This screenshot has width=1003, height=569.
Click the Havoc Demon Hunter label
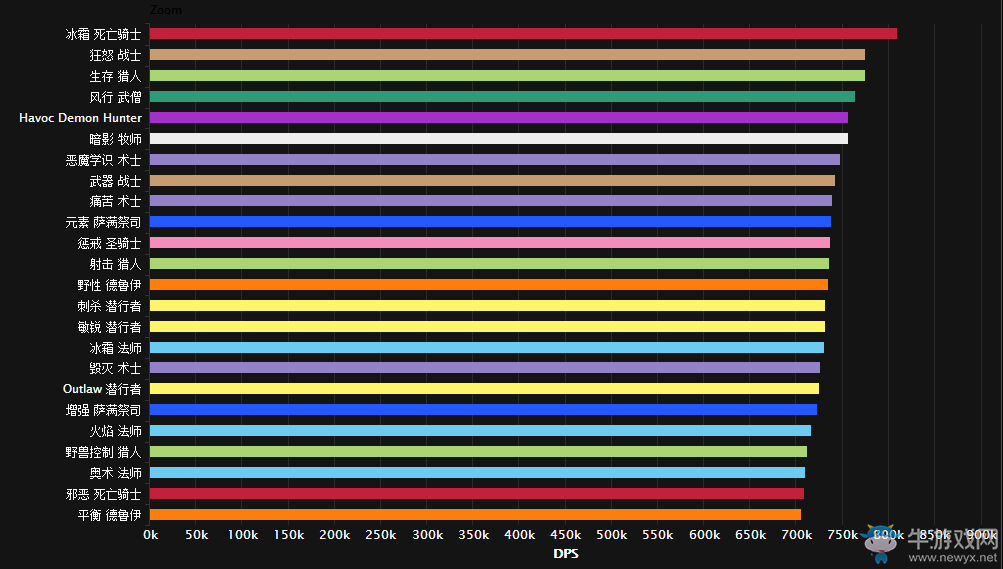(80, 118)
